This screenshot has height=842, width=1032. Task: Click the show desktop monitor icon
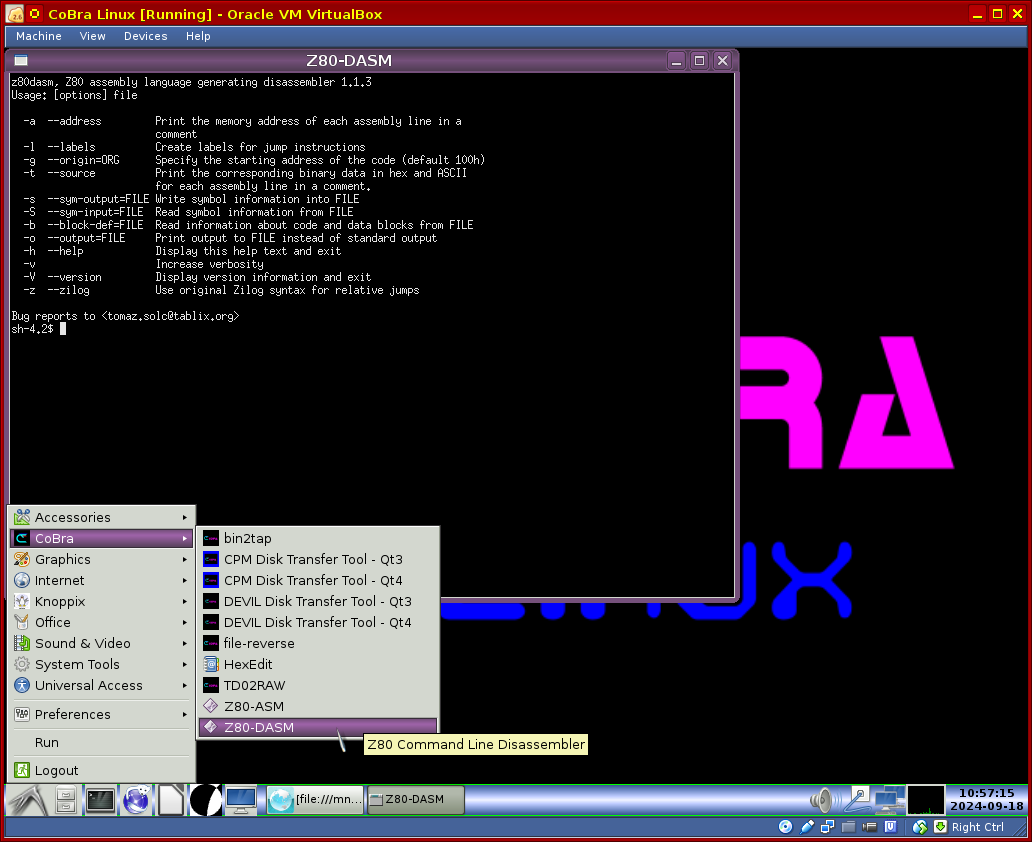pos(240,800)
